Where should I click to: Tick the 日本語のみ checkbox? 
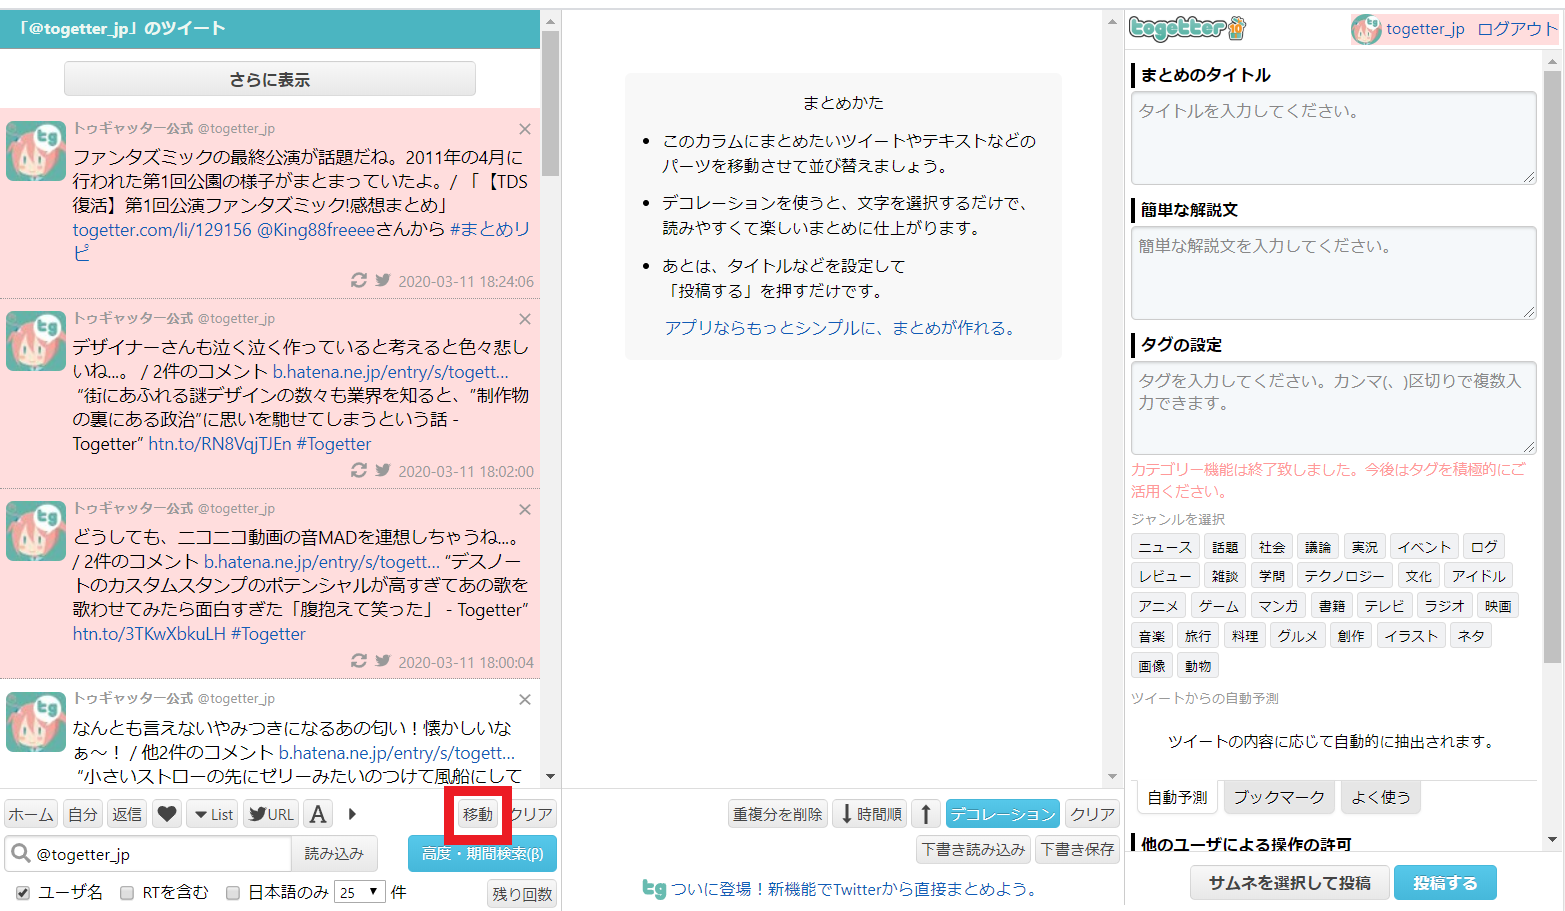[x=233, y=892]
